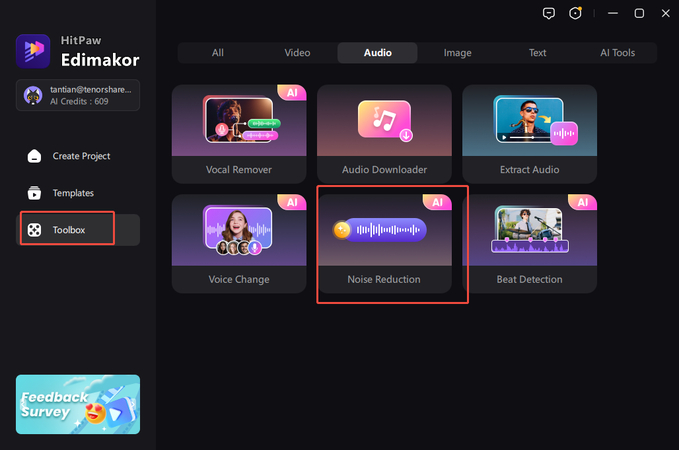Screen dimensions: 679x450
Task: Click the 'Audio Downloader' label
Action: tap(385, 170)
